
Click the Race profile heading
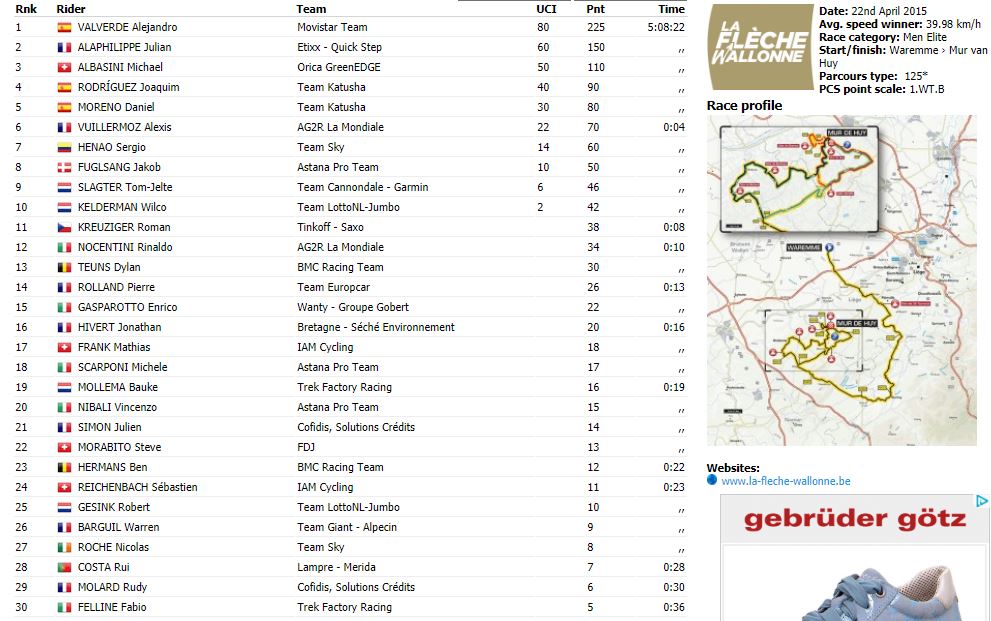(x=745, y=106)
